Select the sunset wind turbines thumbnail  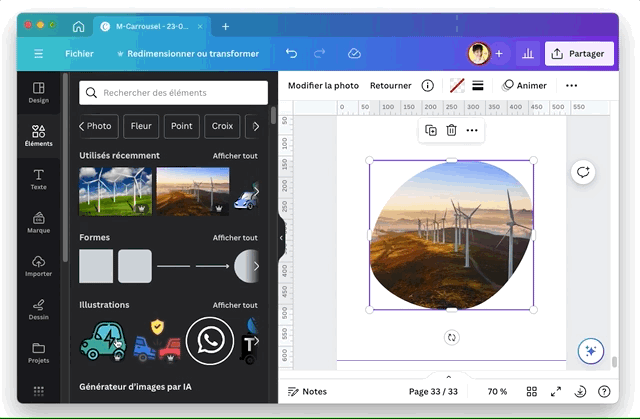(193, 191)
